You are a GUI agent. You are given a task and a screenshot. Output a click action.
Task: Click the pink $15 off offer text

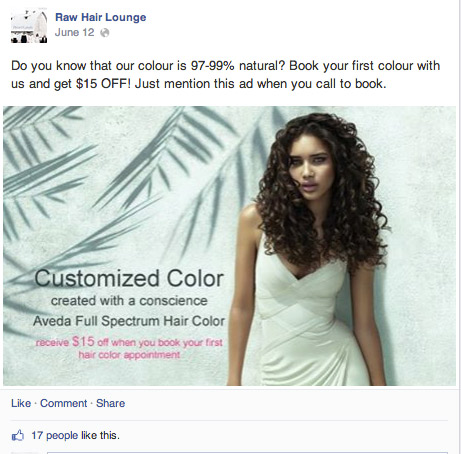pyautogui.click(x=129, y=342)
